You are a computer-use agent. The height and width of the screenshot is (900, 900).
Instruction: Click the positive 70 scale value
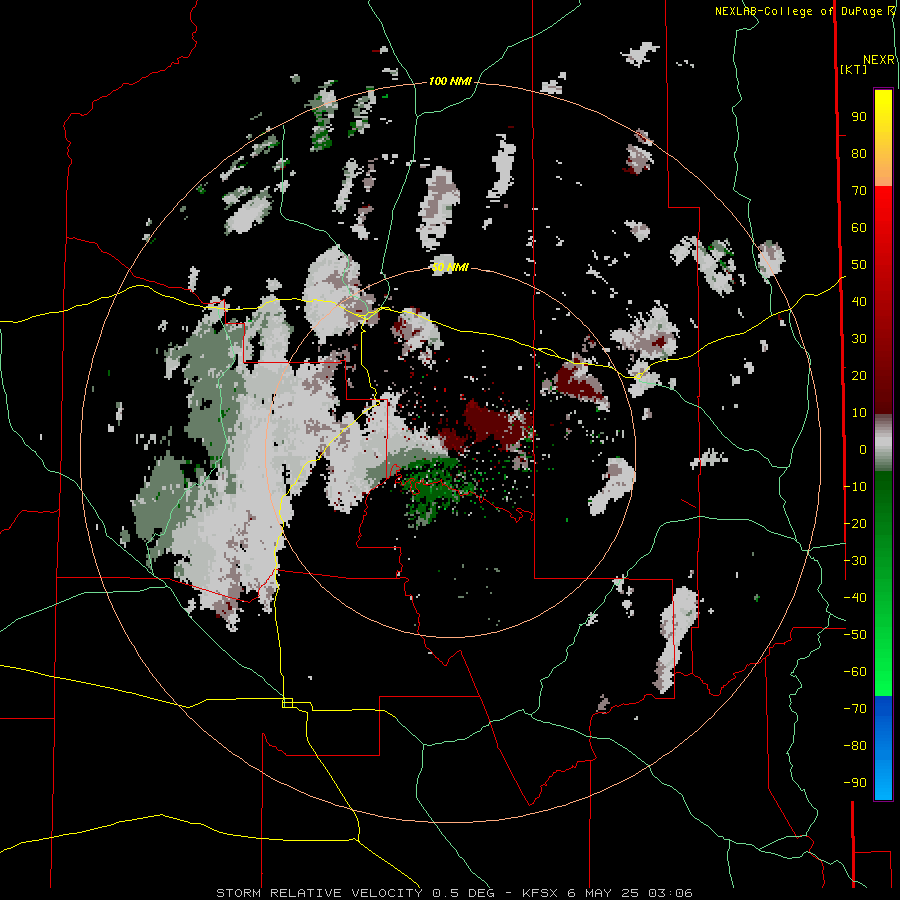(859, 191)
